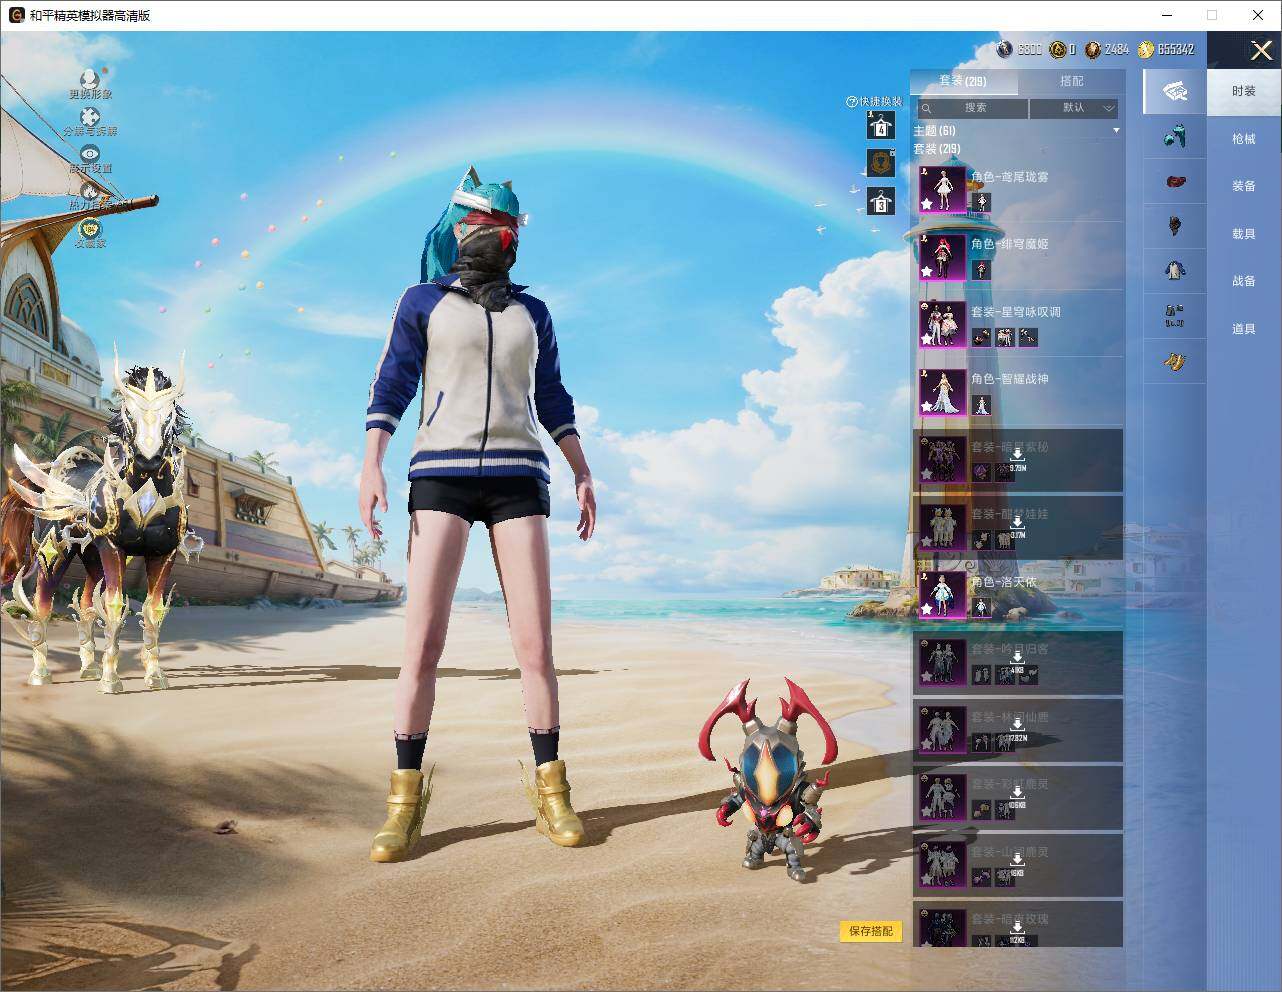This screenshot has height=992, width=1282.
Task: Toggle the 展示设置 eye display icon
Action: click(x=90, y=154)
